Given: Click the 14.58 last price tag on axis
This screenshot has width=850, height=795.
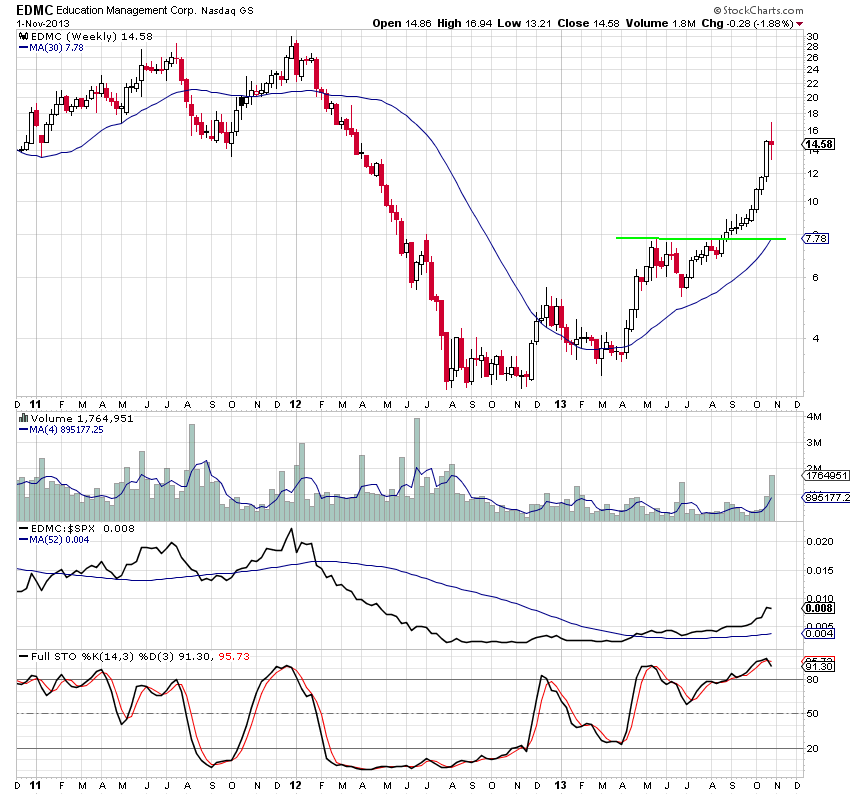Looking at the screenshot, I should click(x=818, y=144).
